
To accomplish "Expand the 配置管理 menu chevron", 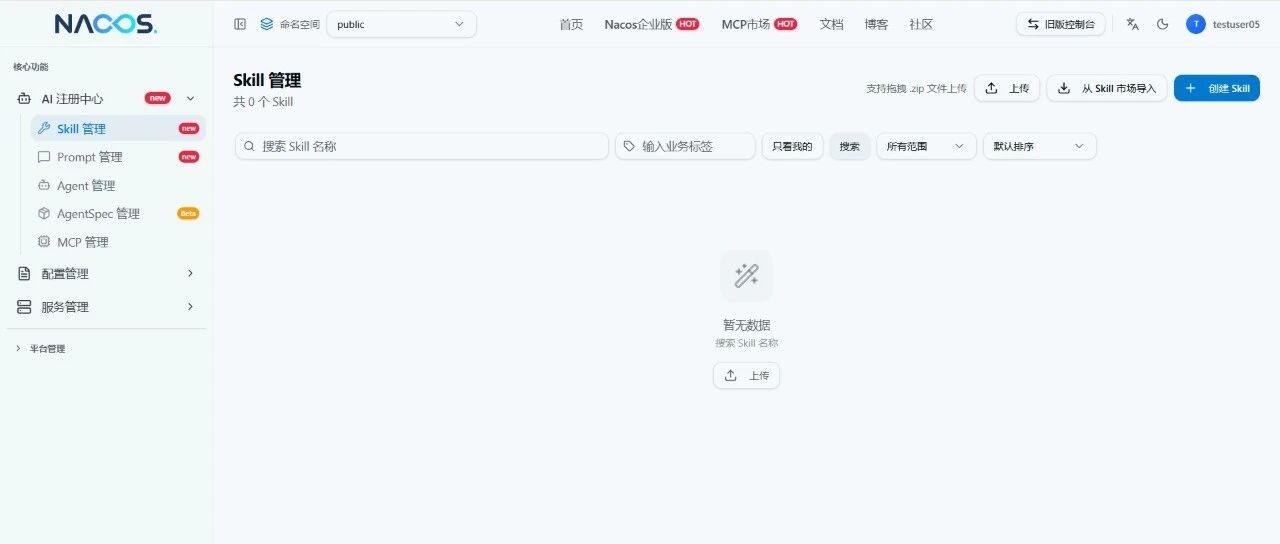I will (x=191, y=274).
